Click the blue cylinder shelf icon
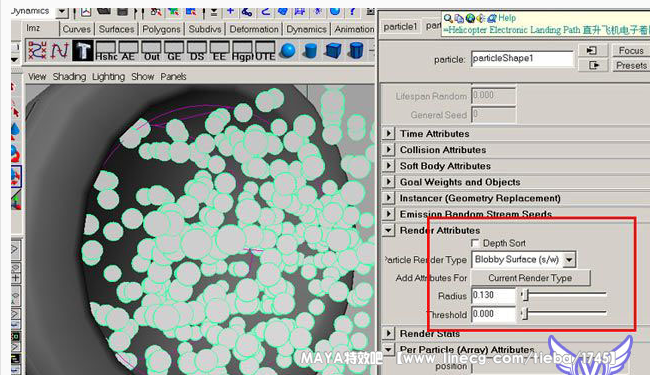Screen dimensions: 650x375 pyautogui.click(x=310, y=51)
